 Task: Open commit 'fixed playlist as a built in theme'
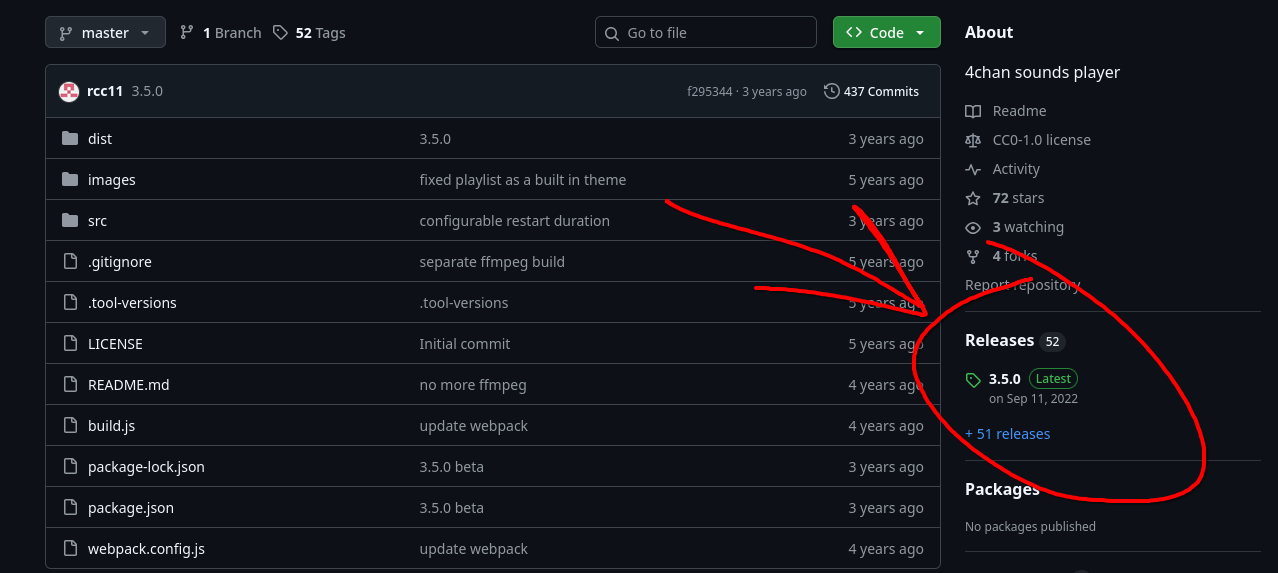pos(523,180)
